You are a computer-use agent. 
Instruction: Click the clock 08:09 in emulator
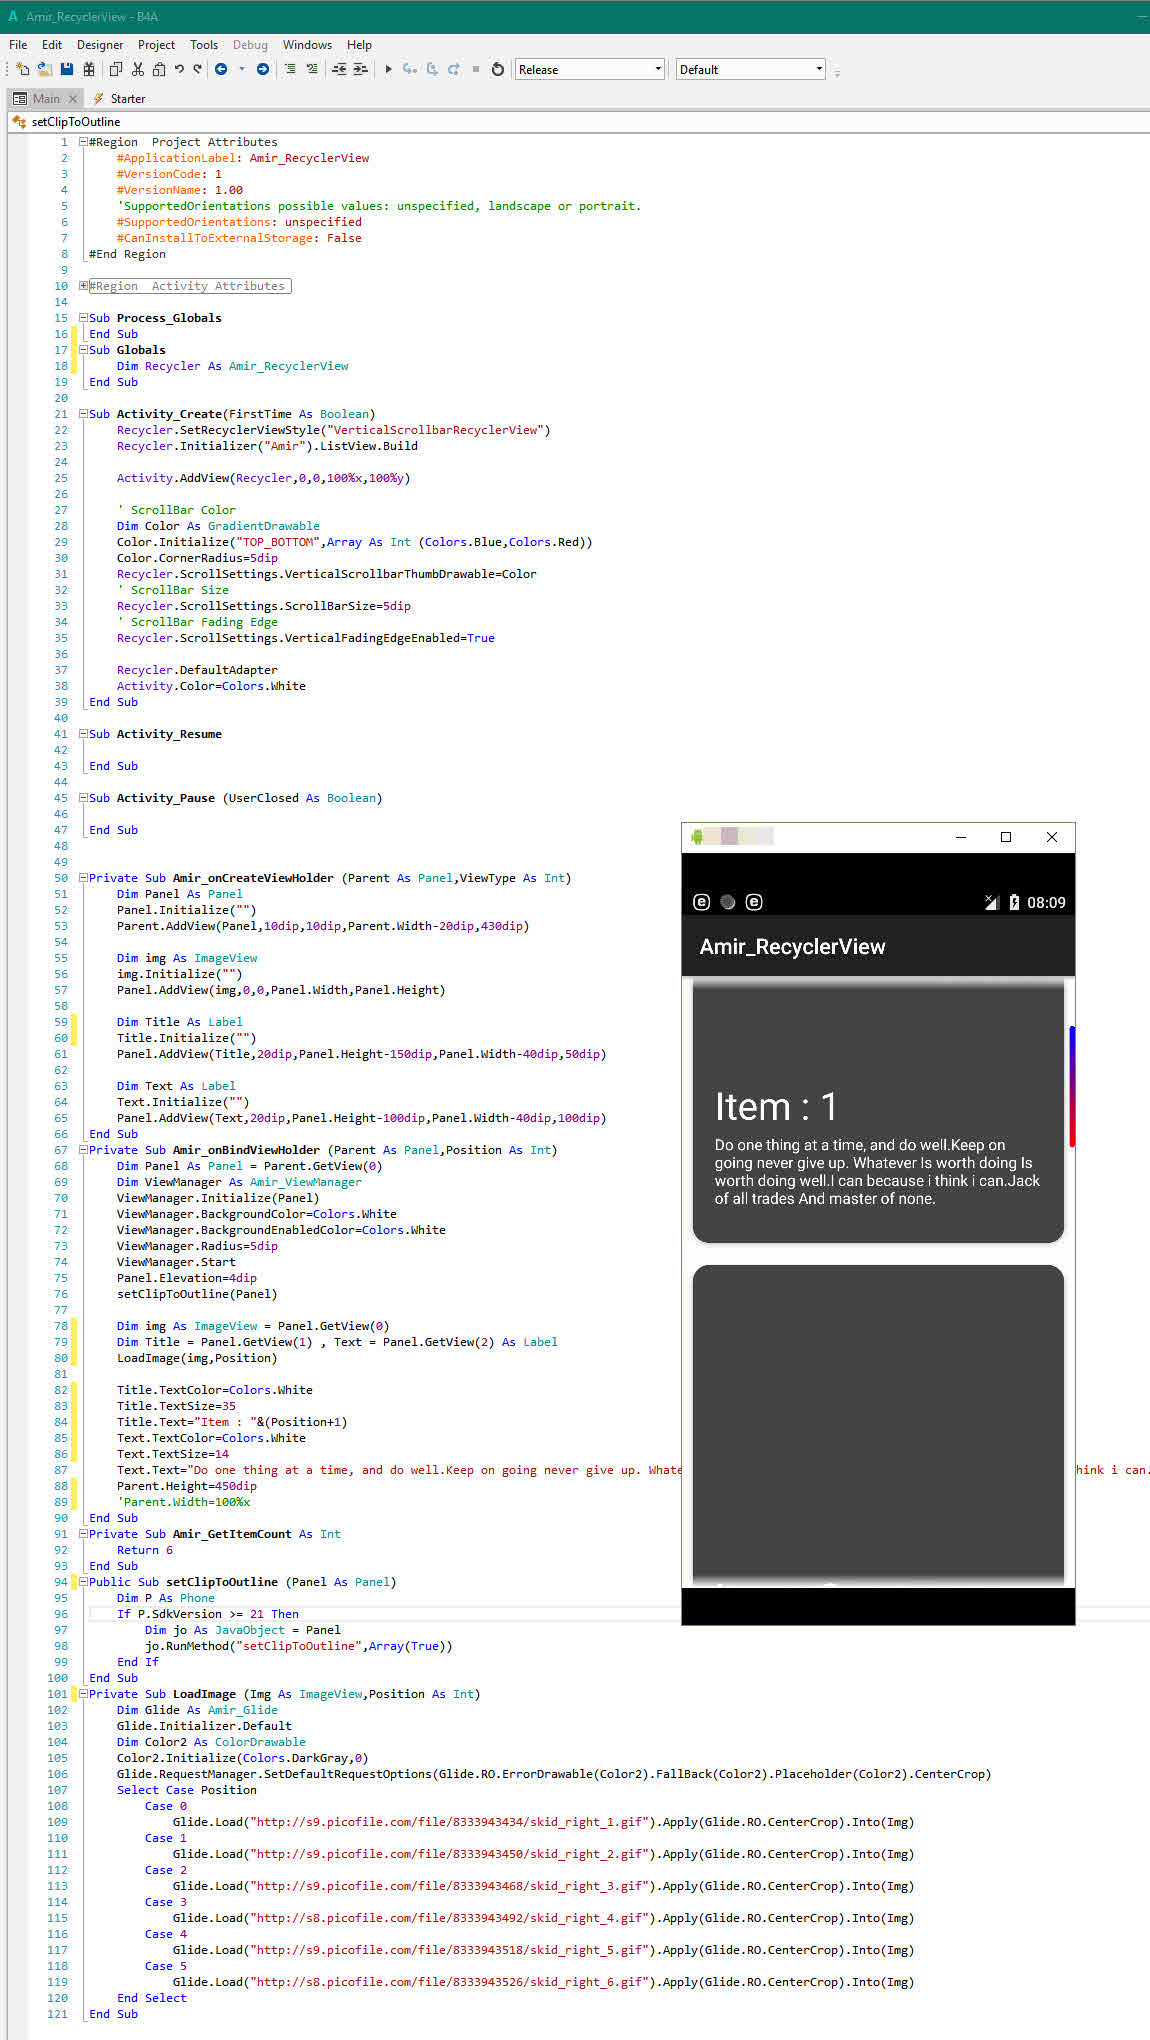tap(1046, 902)
